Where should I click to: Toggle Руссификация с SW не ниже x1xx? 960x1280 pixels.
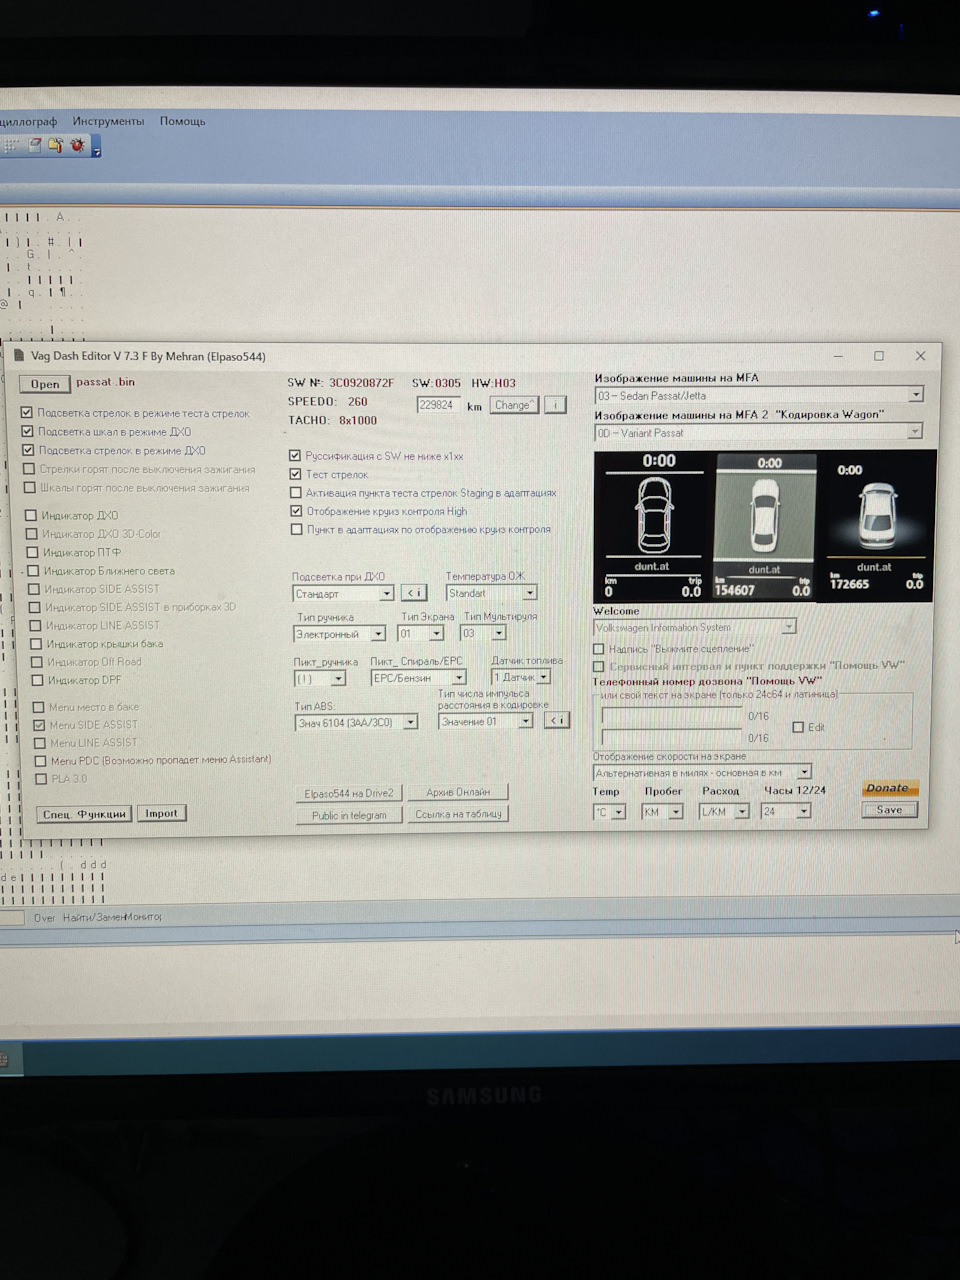pos(295,455)
